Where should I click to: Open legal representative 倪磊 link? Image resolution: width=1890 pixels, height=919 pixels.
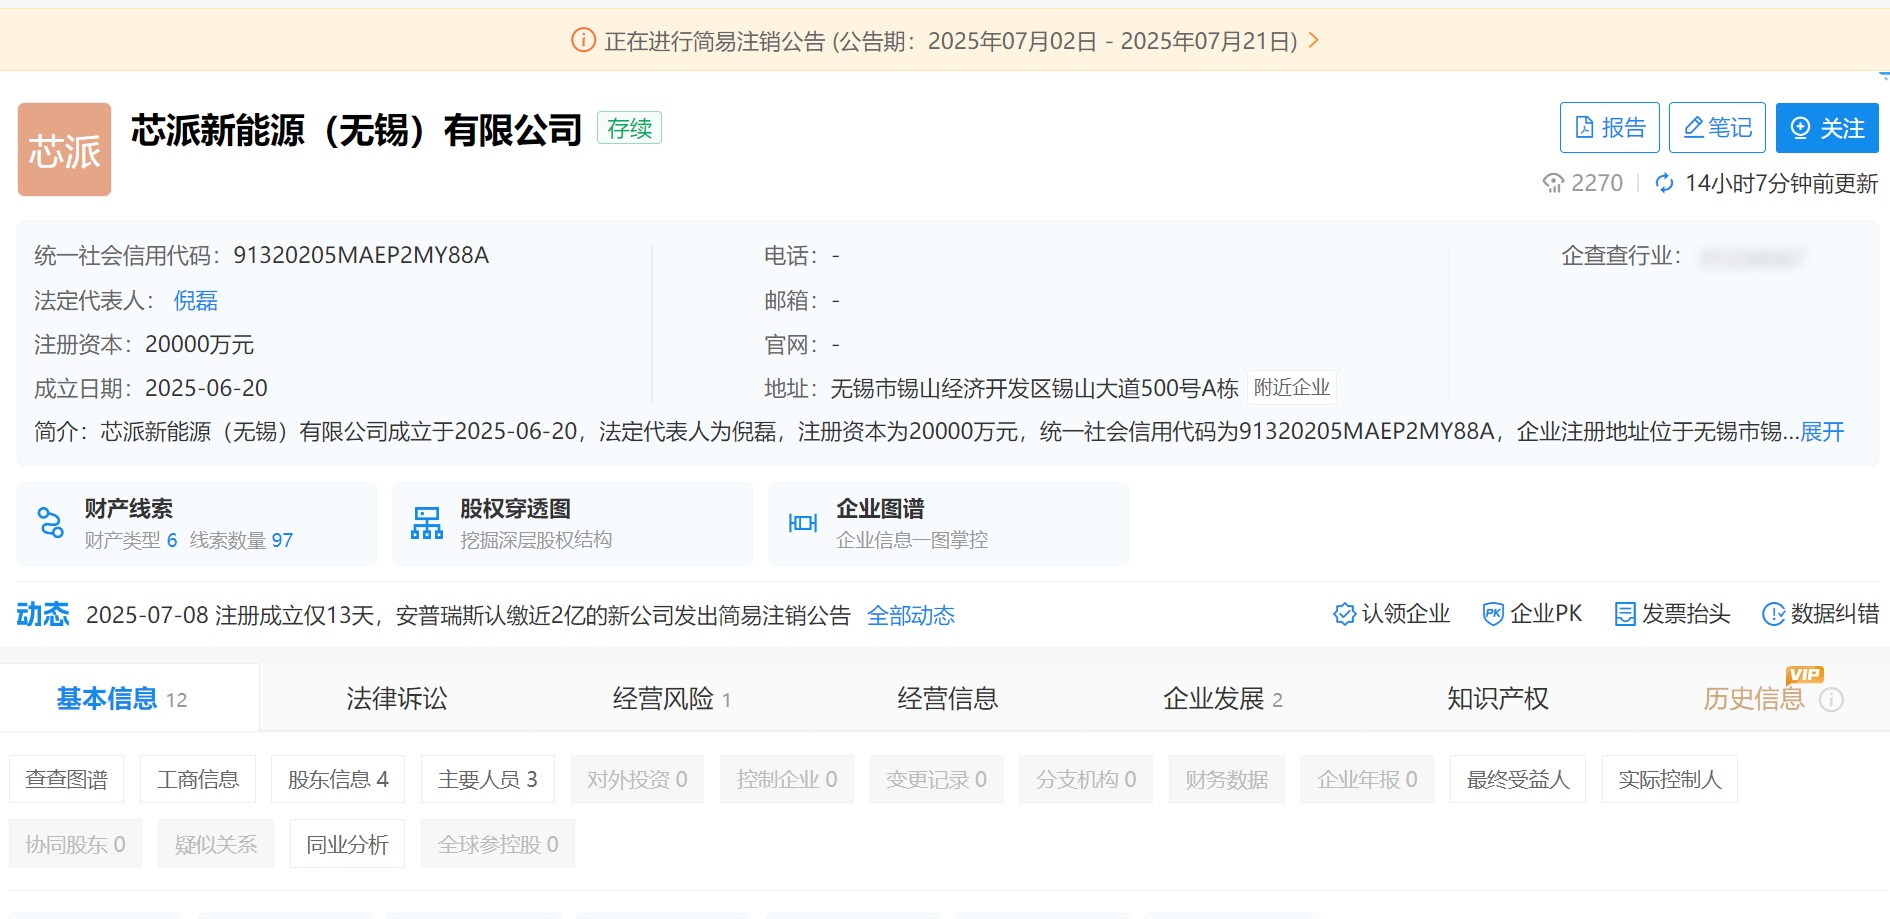pyautogui.click(x=195, y=300)
